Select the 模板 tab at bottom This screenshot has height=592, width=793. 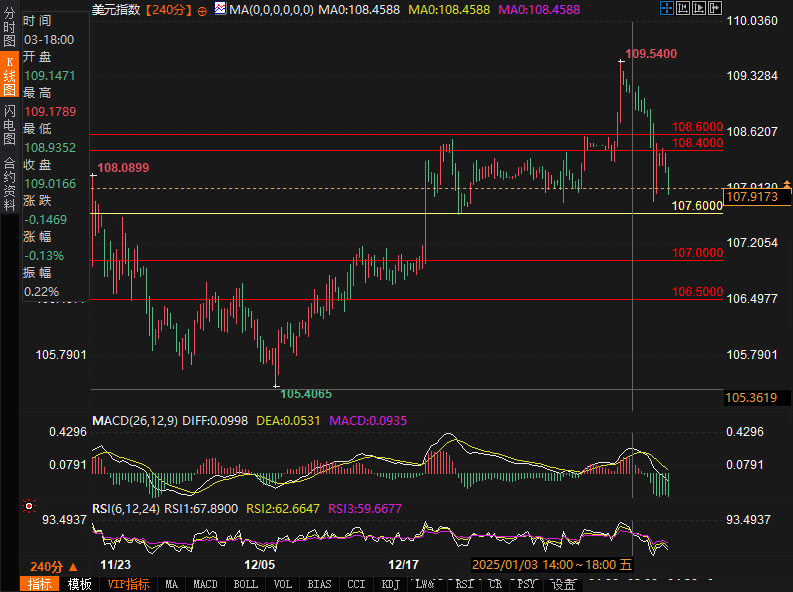coord(80,584)
